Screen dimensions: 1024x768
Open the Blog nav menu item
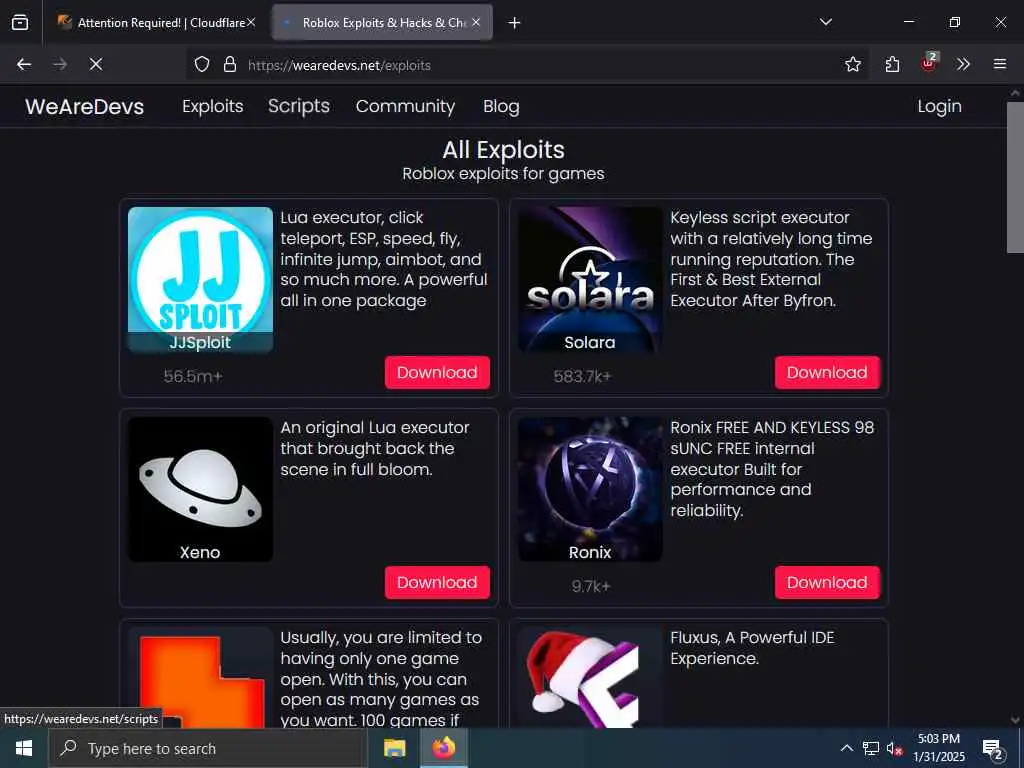(502, 106)
